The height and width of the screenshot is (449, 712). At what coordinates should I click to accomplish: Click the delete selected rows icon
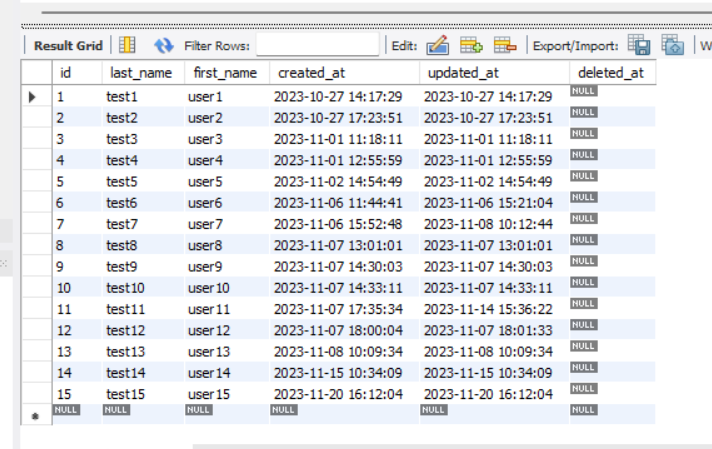505,45
